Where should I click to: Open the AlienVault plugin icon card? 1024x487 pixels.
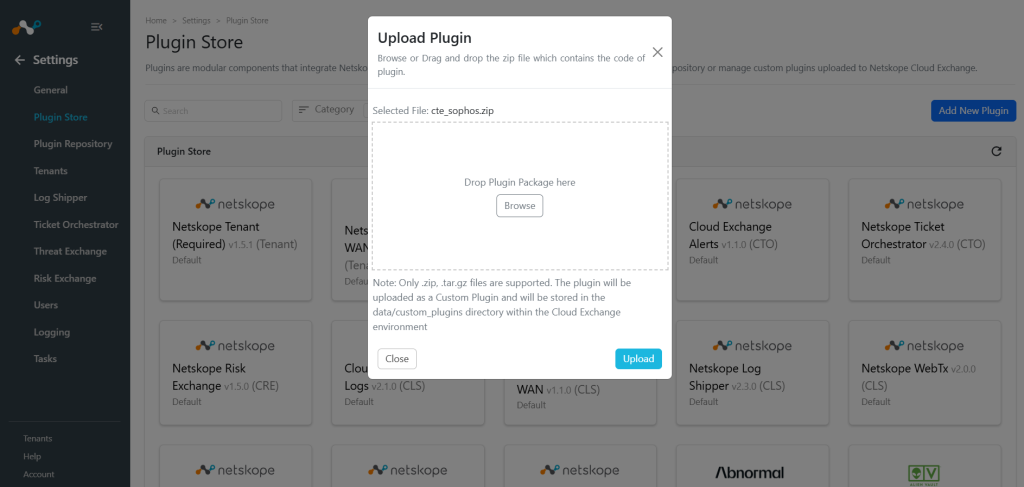coord(924,475)
